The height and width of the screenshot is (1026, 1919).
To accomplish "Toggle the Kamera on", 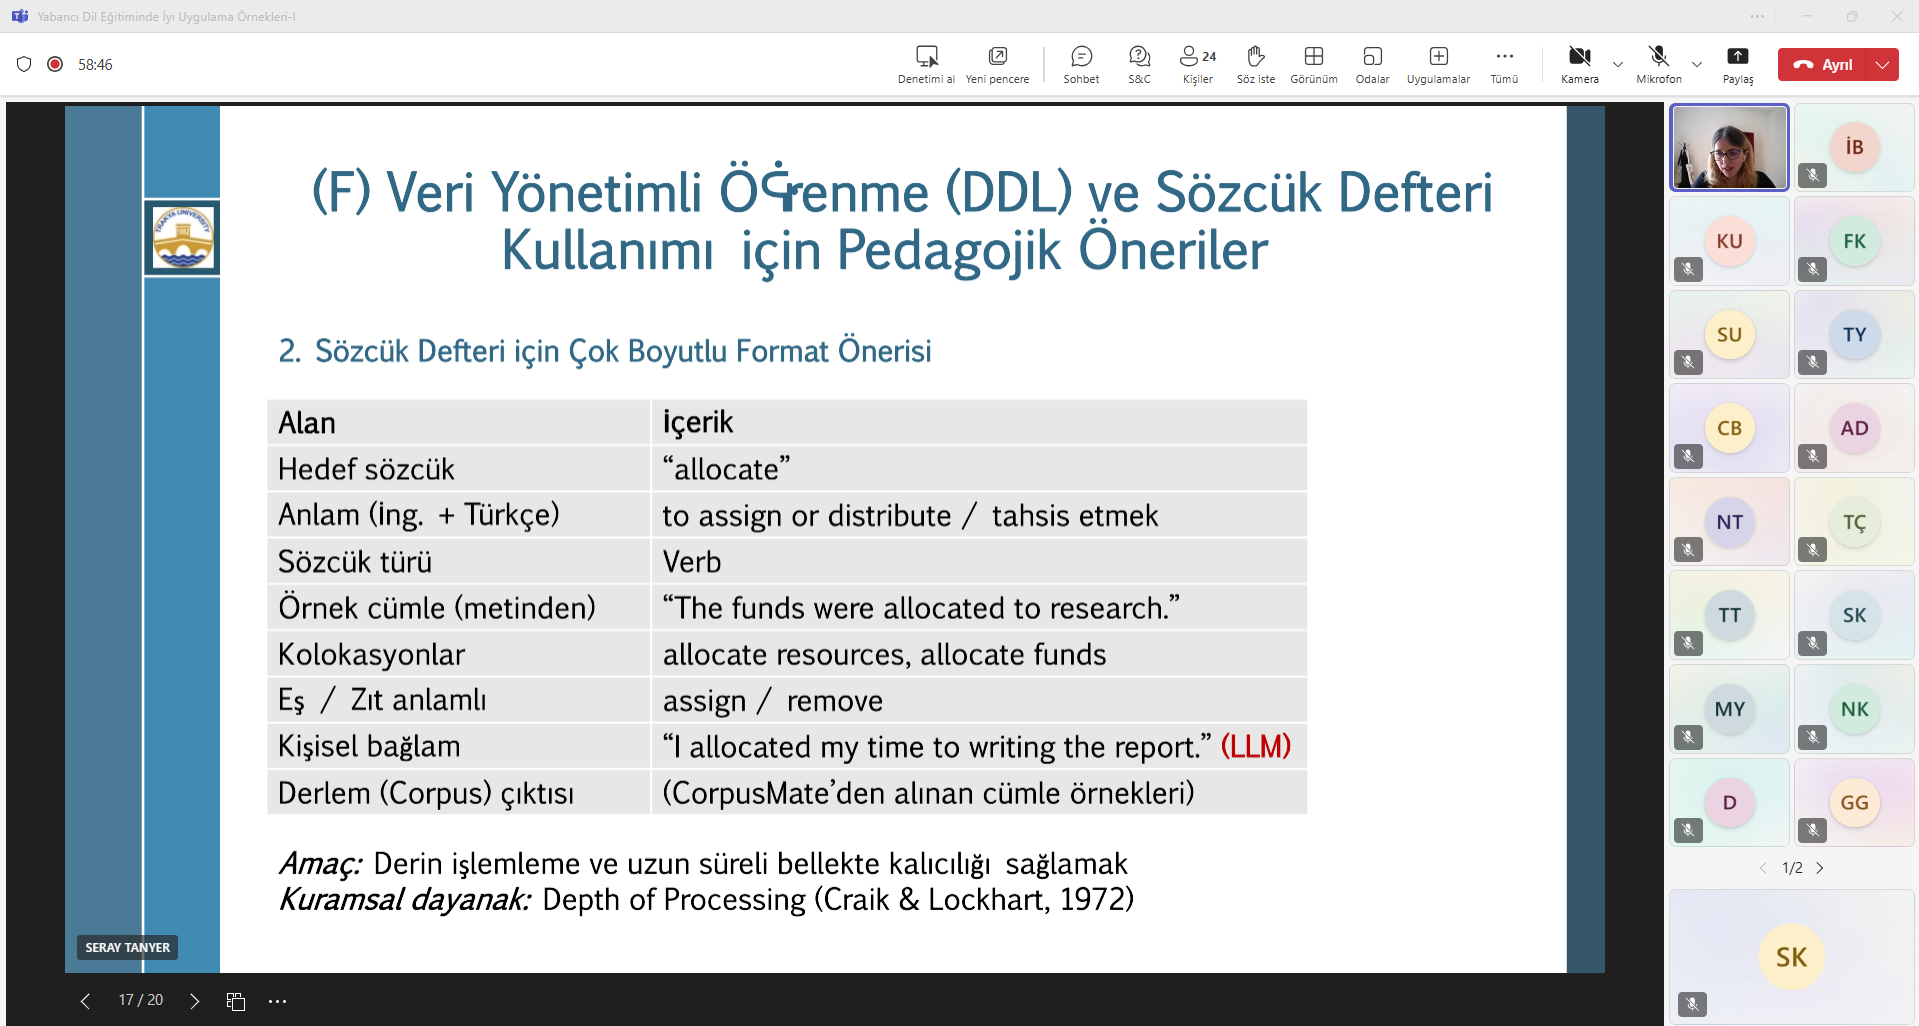I will (1579, 64).
